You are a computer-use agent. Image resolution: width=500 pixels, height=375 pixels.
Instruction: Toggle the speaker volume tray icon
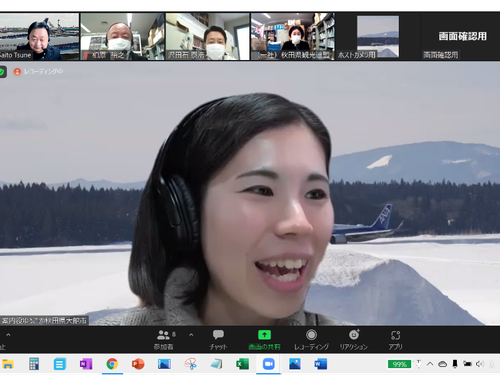(x=480, y=364)
